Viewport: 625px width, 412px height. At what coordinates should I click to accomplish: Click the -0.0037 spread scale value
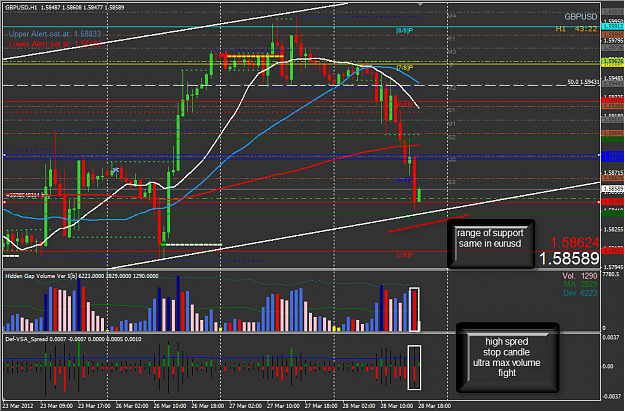click(x=610, y=397)
